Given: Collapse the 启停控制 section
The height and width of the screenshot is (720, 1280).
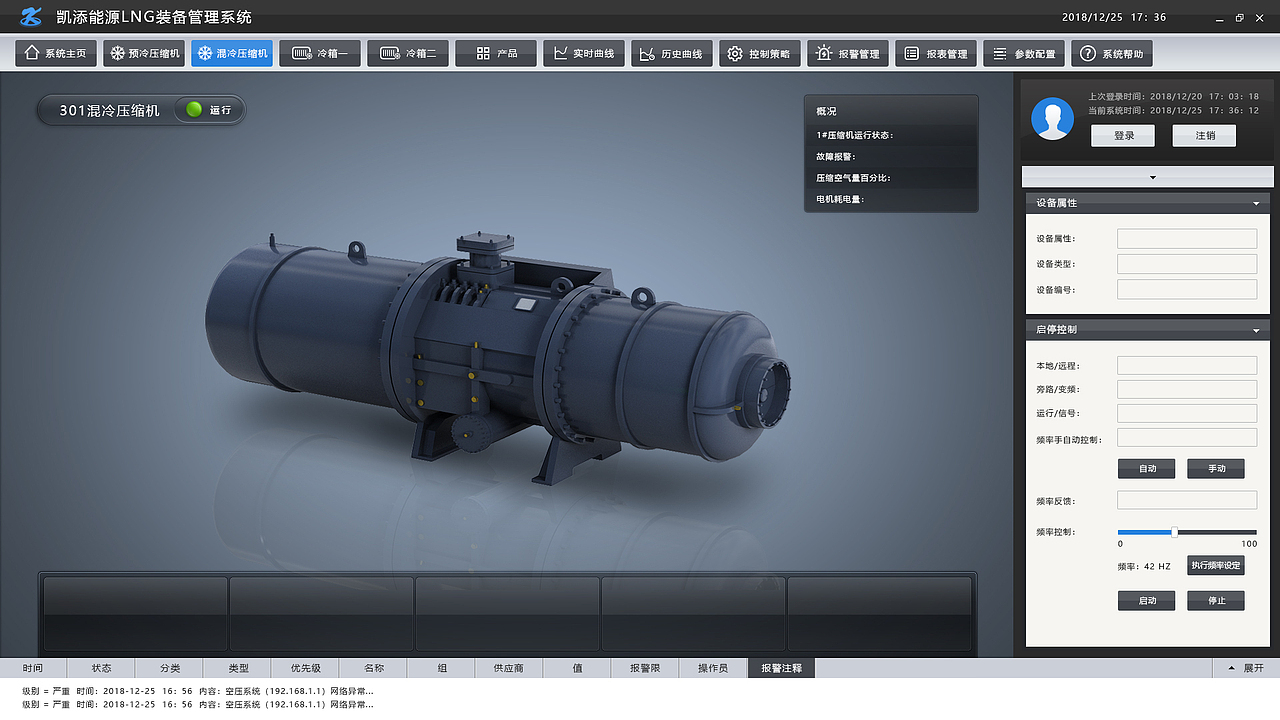Looking at the screenshot, I should coord(1256,329).
